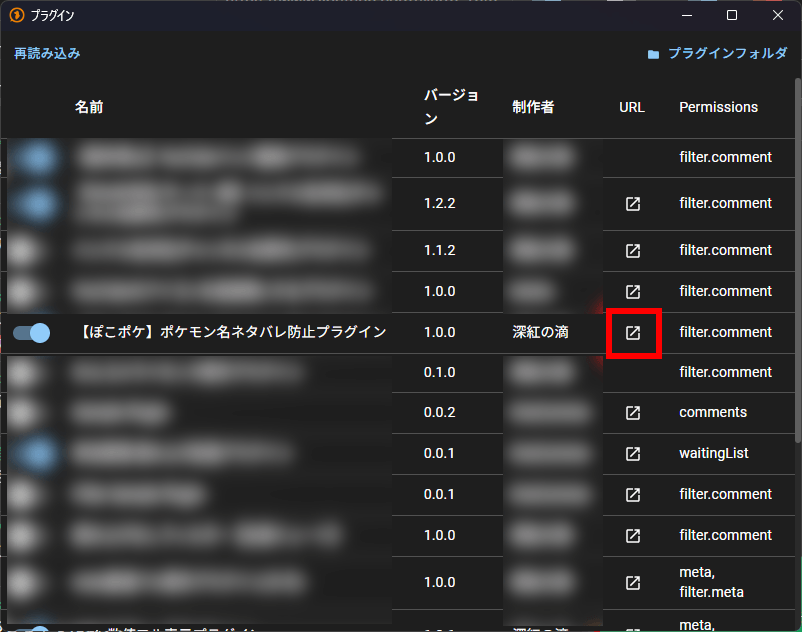Viewport: 802px width, 632px height.
Task: Click the バージョン column header
Action: 450,107
